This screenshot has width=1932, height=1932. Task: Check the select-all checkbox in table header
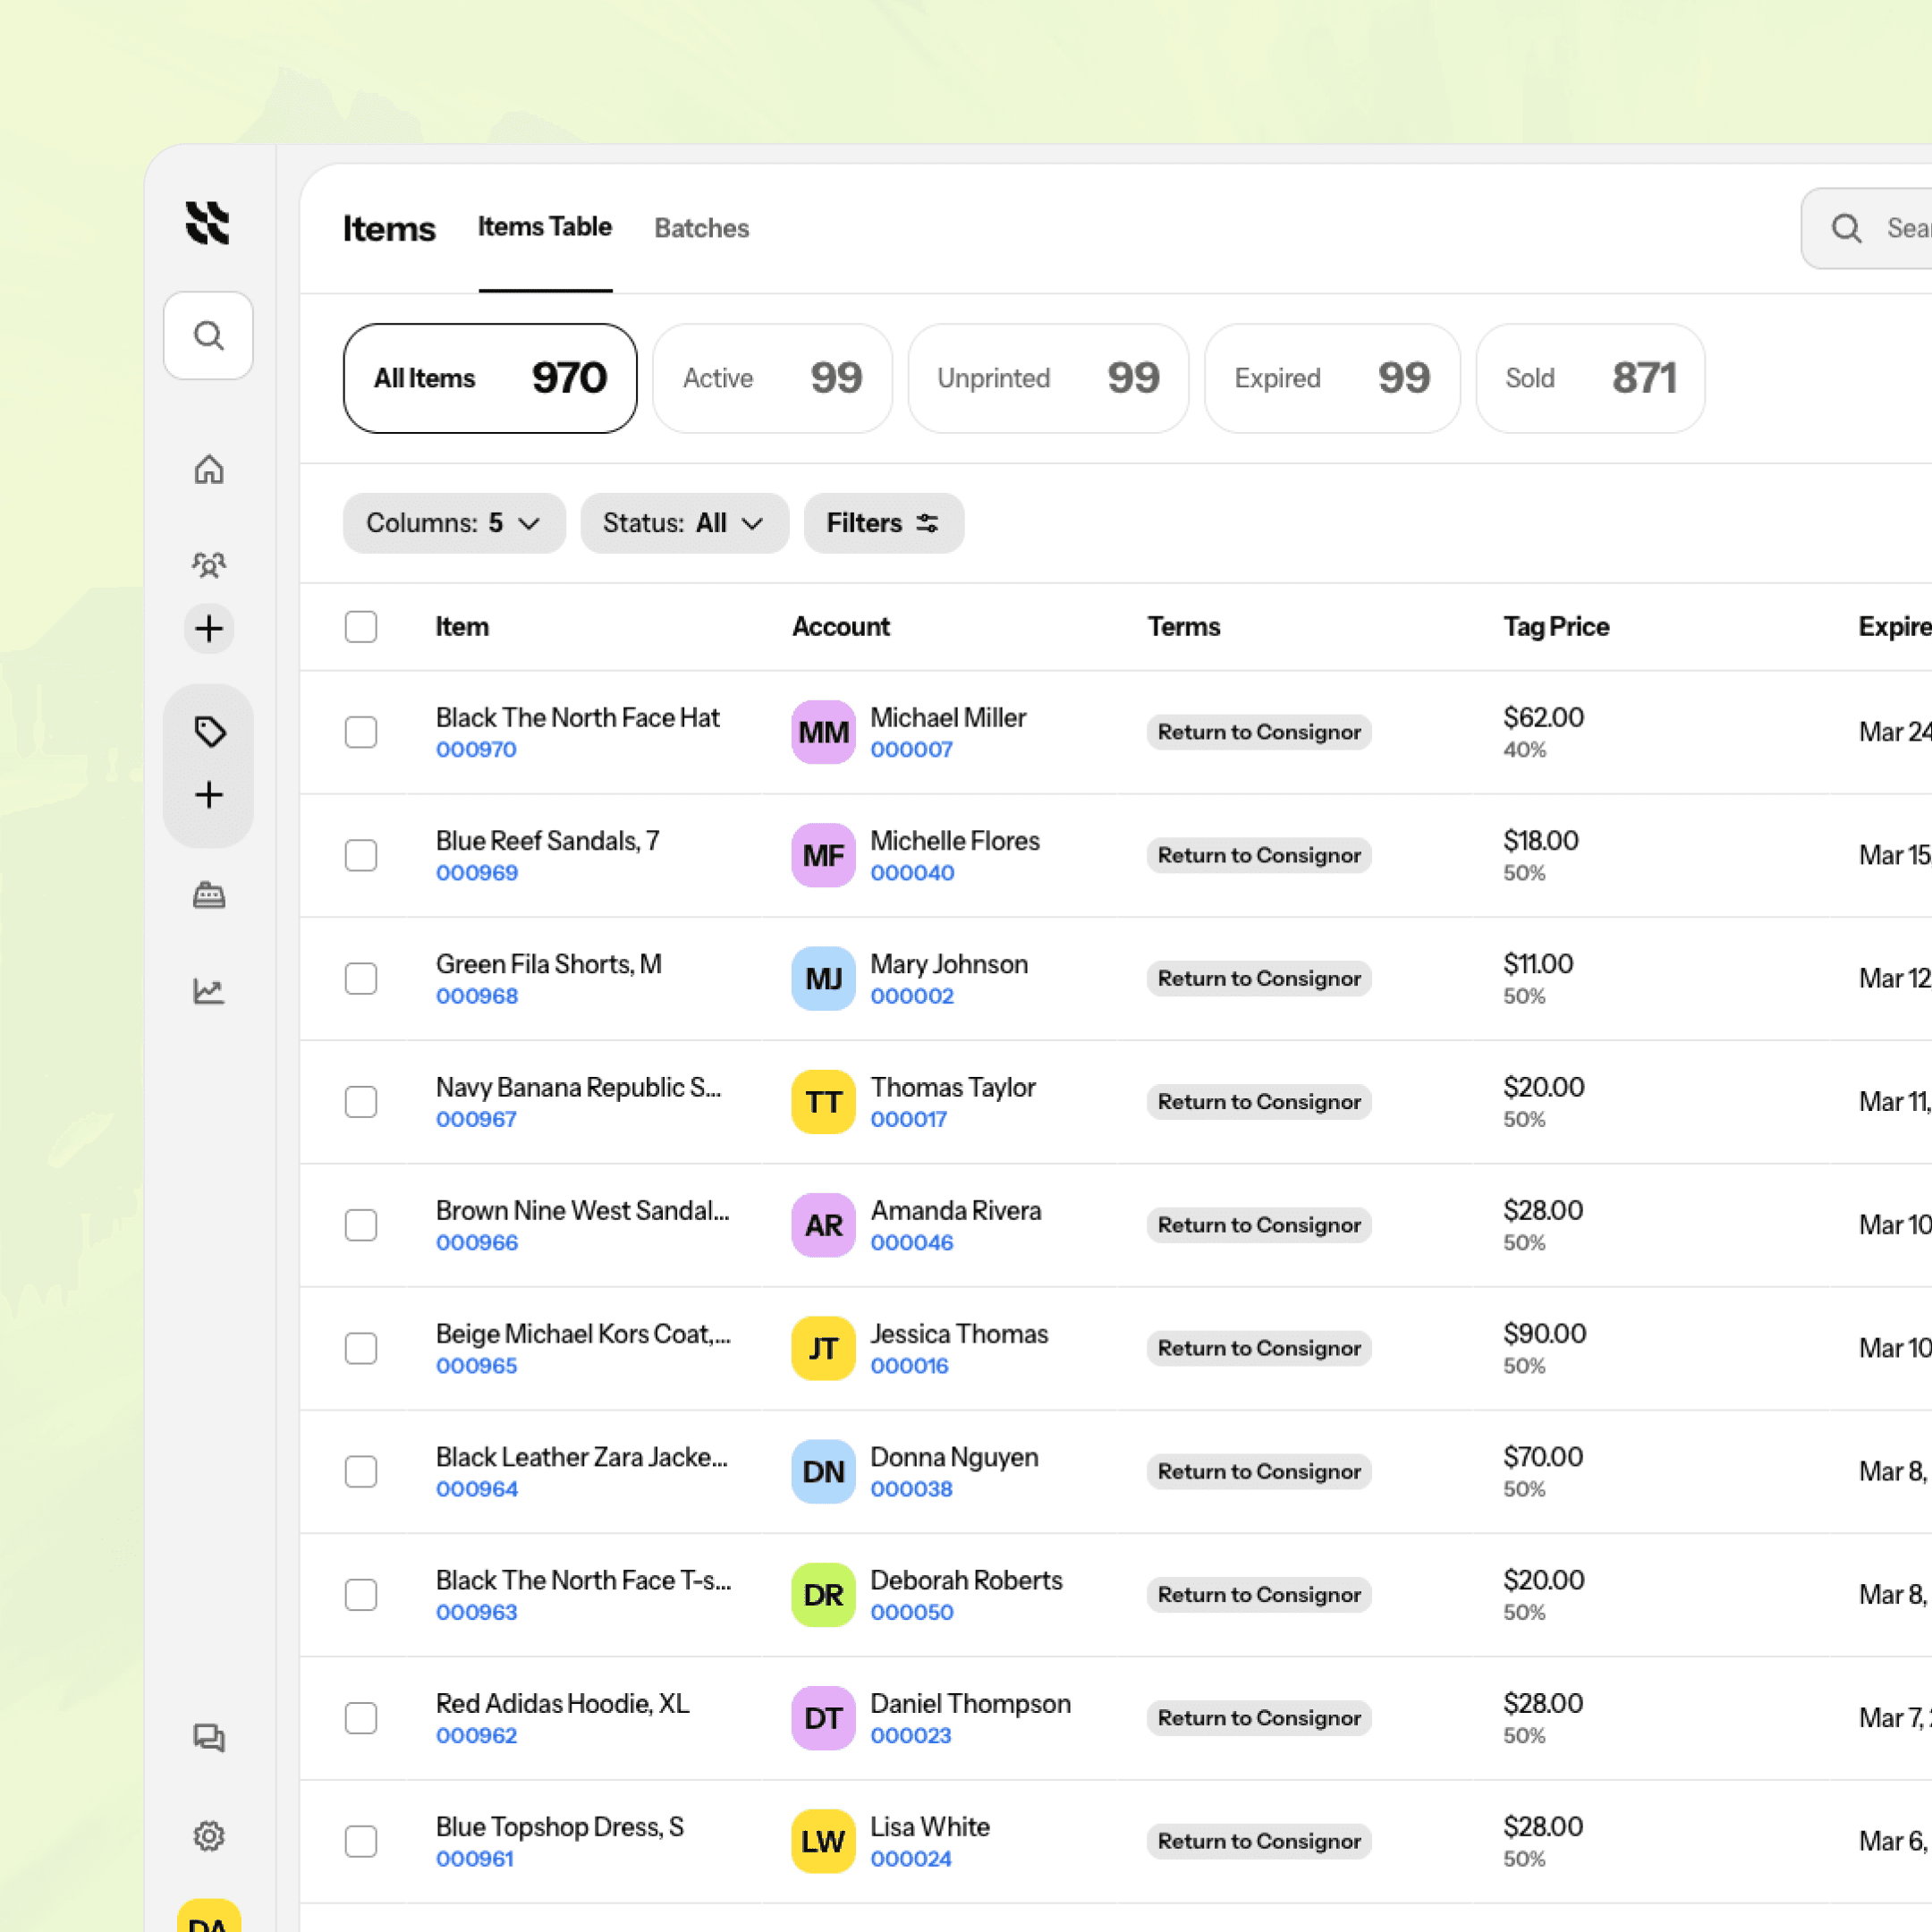point(361,626)
